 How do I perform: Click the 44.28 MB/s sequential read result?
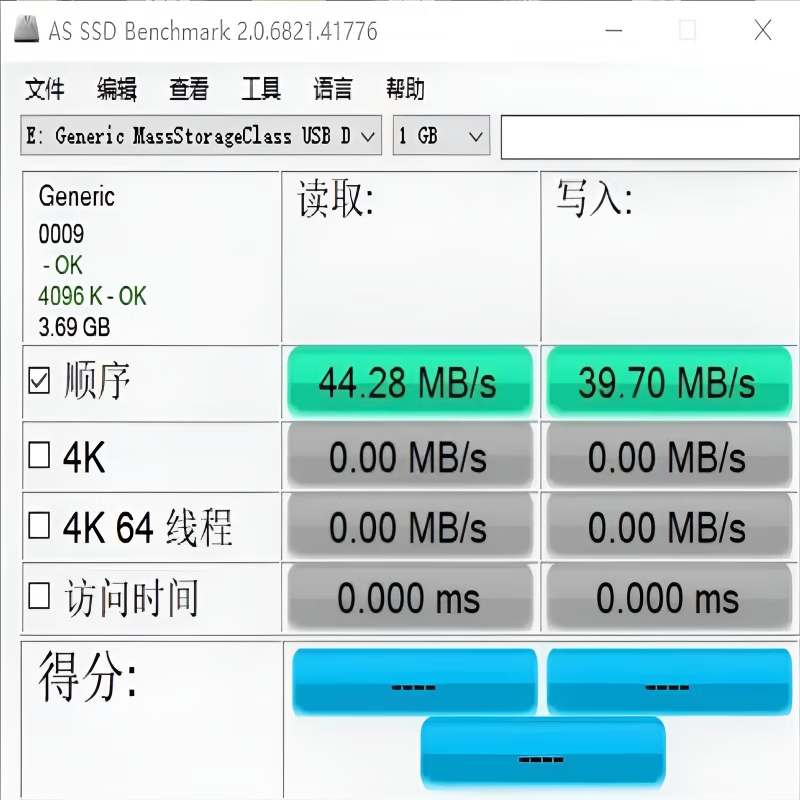[x=410, y=381]
